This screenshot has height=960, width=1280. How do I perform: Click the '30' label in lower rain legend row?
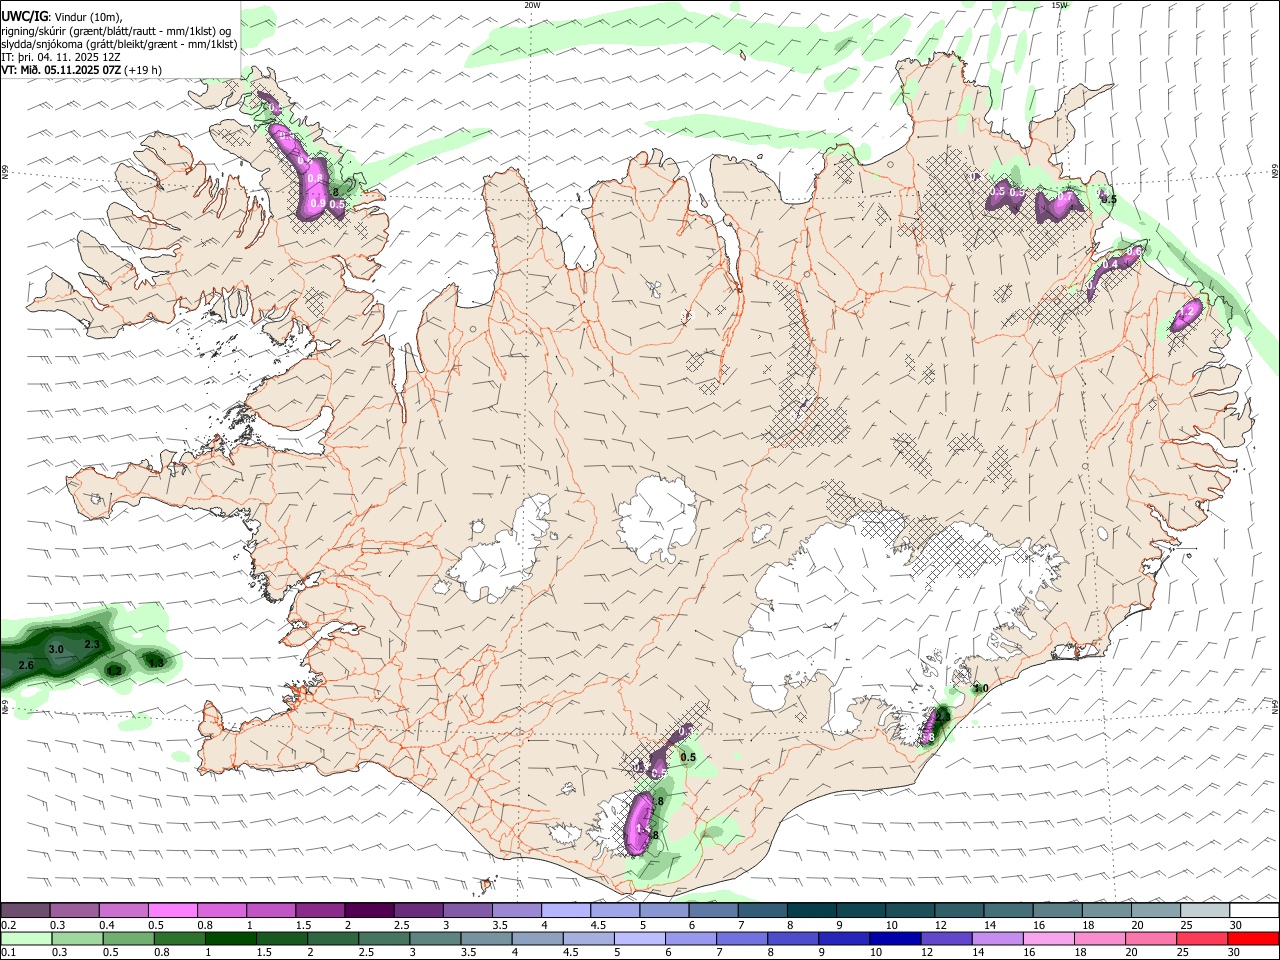(x=1234, y=953)
